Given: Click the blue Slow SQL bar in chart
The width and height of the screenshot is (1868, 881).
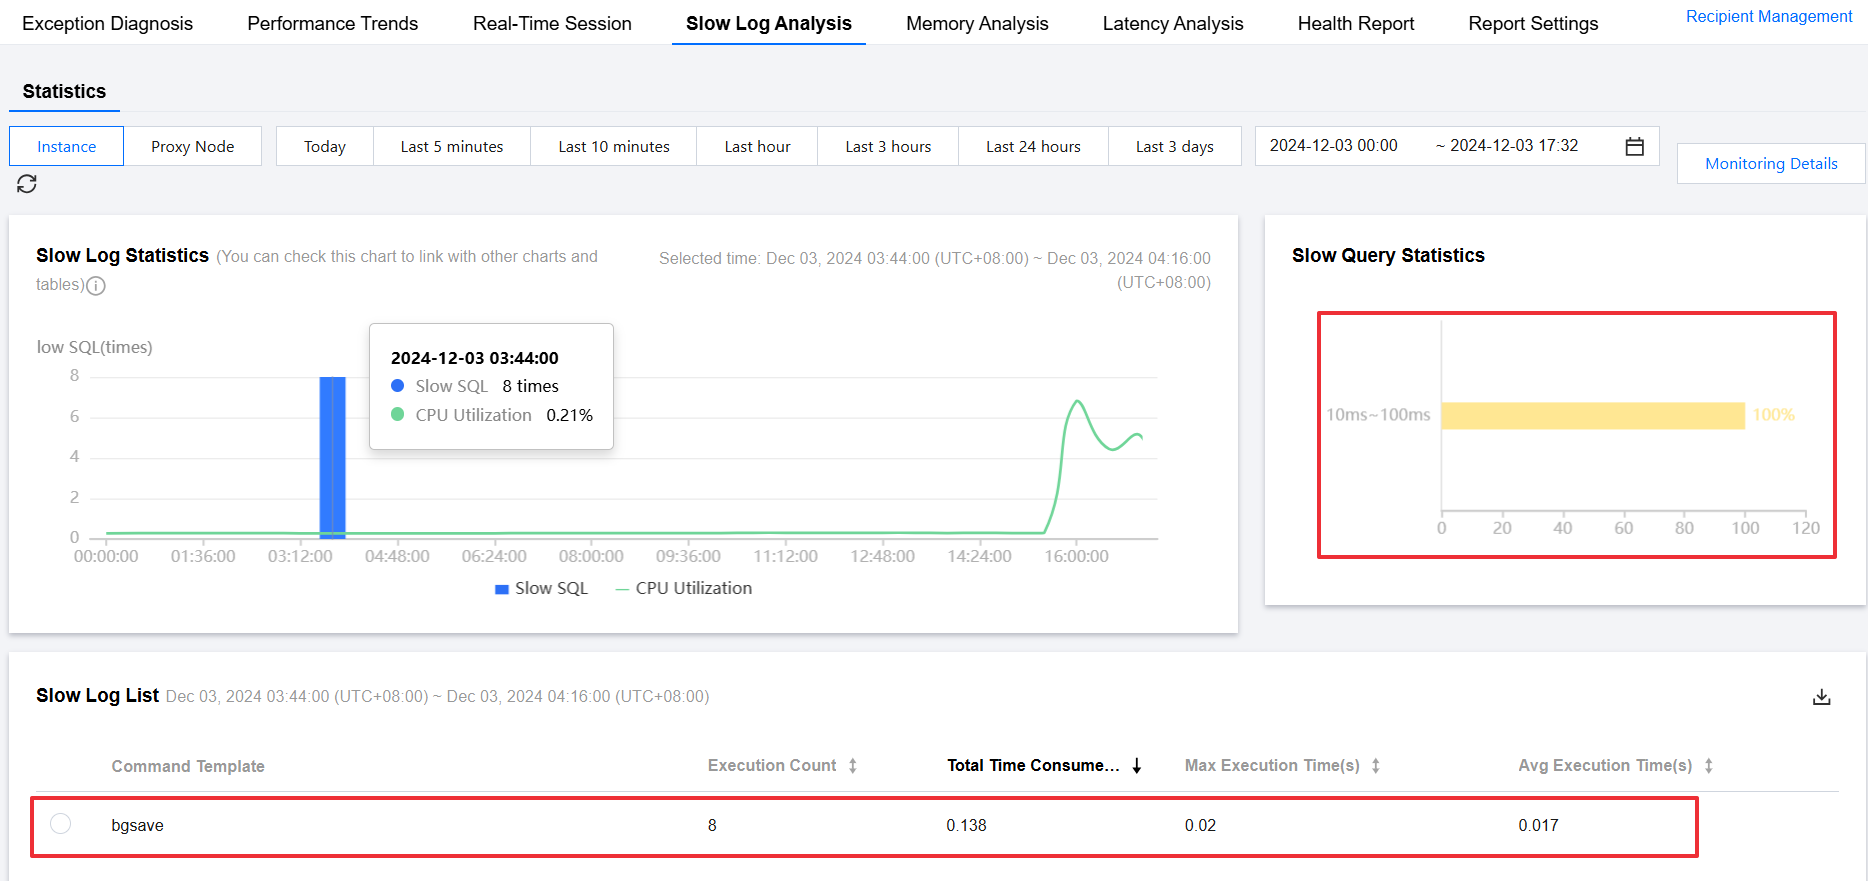Looking at the screenshot, I should [x=333, y=457].
